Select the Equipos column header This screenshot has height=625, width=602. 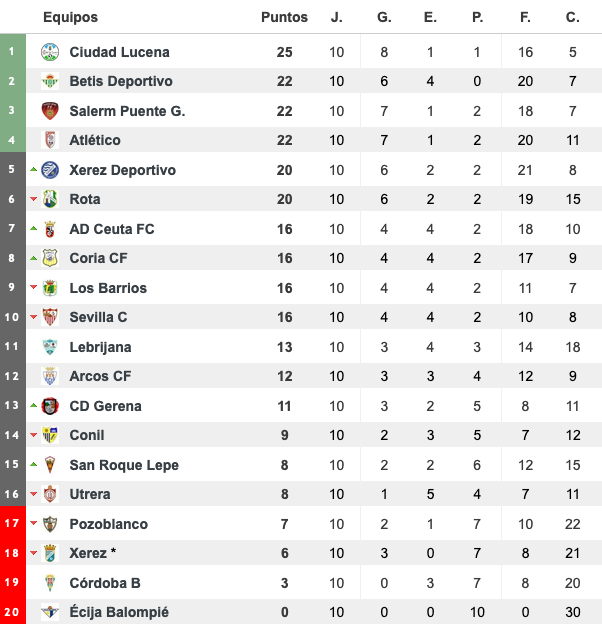(71, 17)
